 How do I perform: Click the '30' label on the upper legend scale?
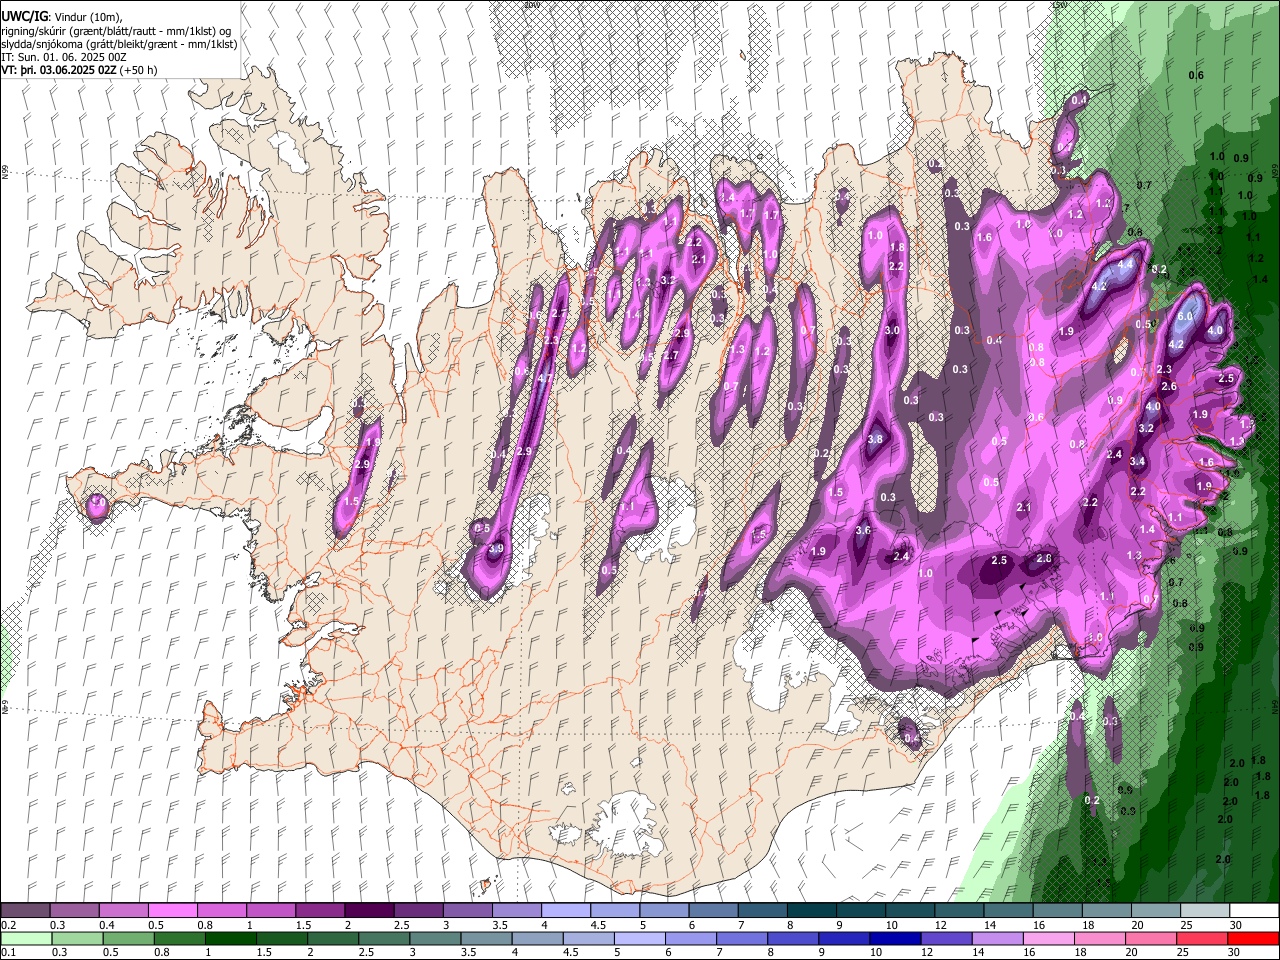1236,925
